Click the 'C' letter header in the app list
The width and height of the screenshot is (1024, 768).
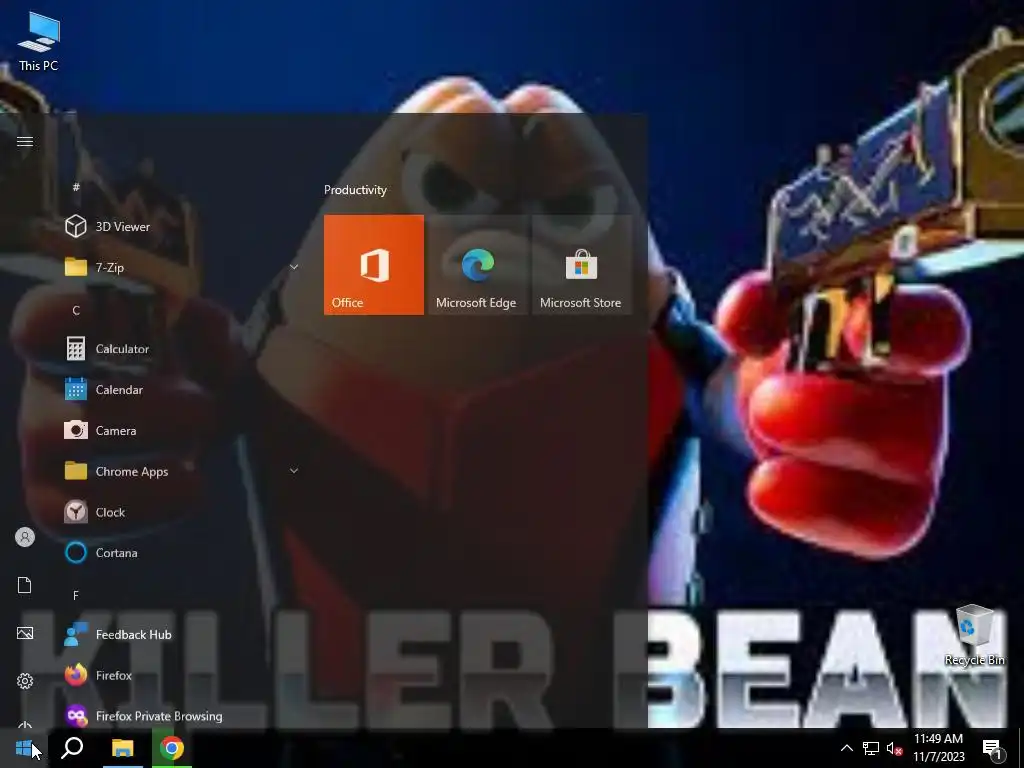76,310
